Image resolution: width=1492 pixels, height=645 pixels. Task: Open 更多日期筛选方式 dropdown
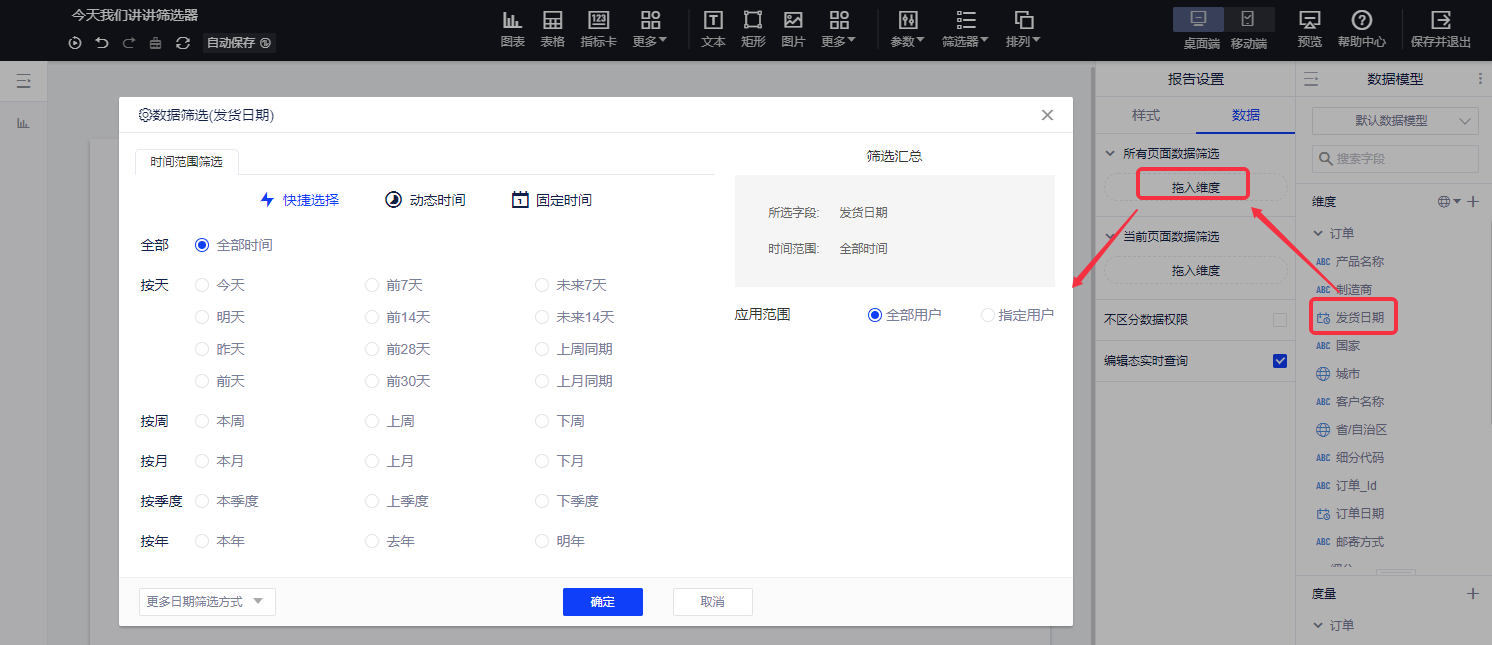coord(207,602)
